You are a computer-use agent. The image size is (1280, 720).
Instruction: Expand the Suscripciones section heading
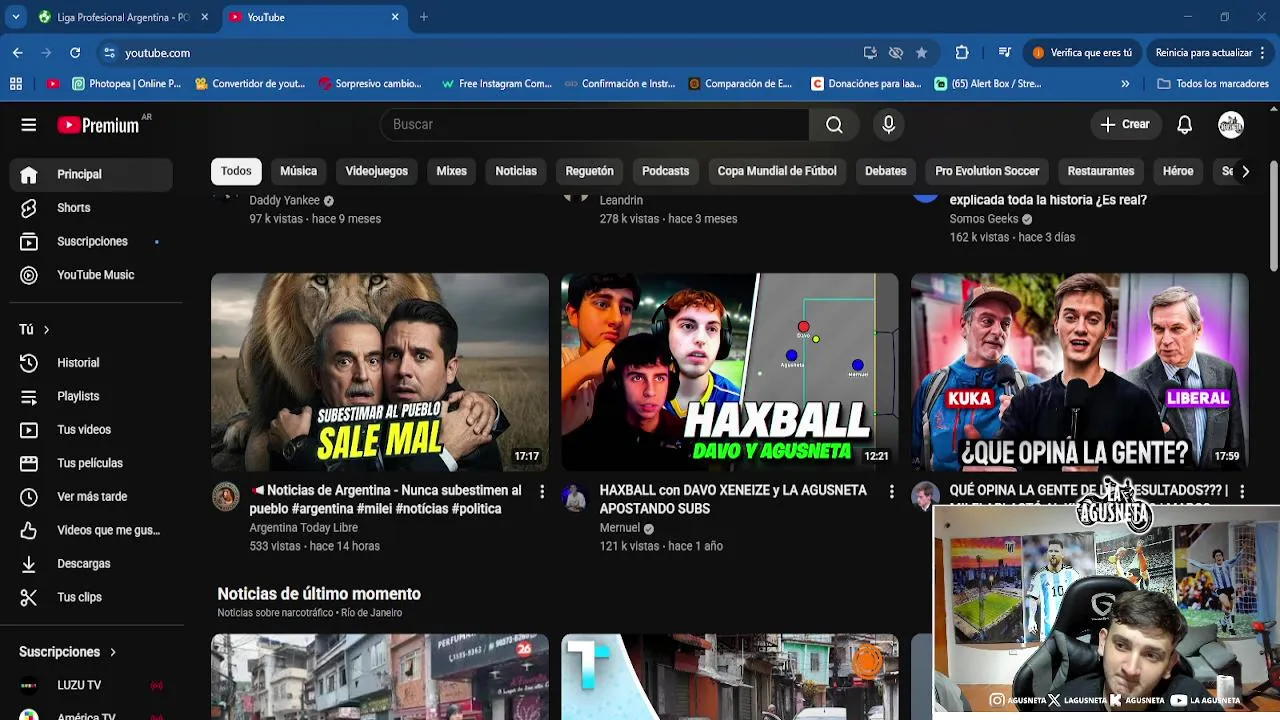(x=68, y=652)
